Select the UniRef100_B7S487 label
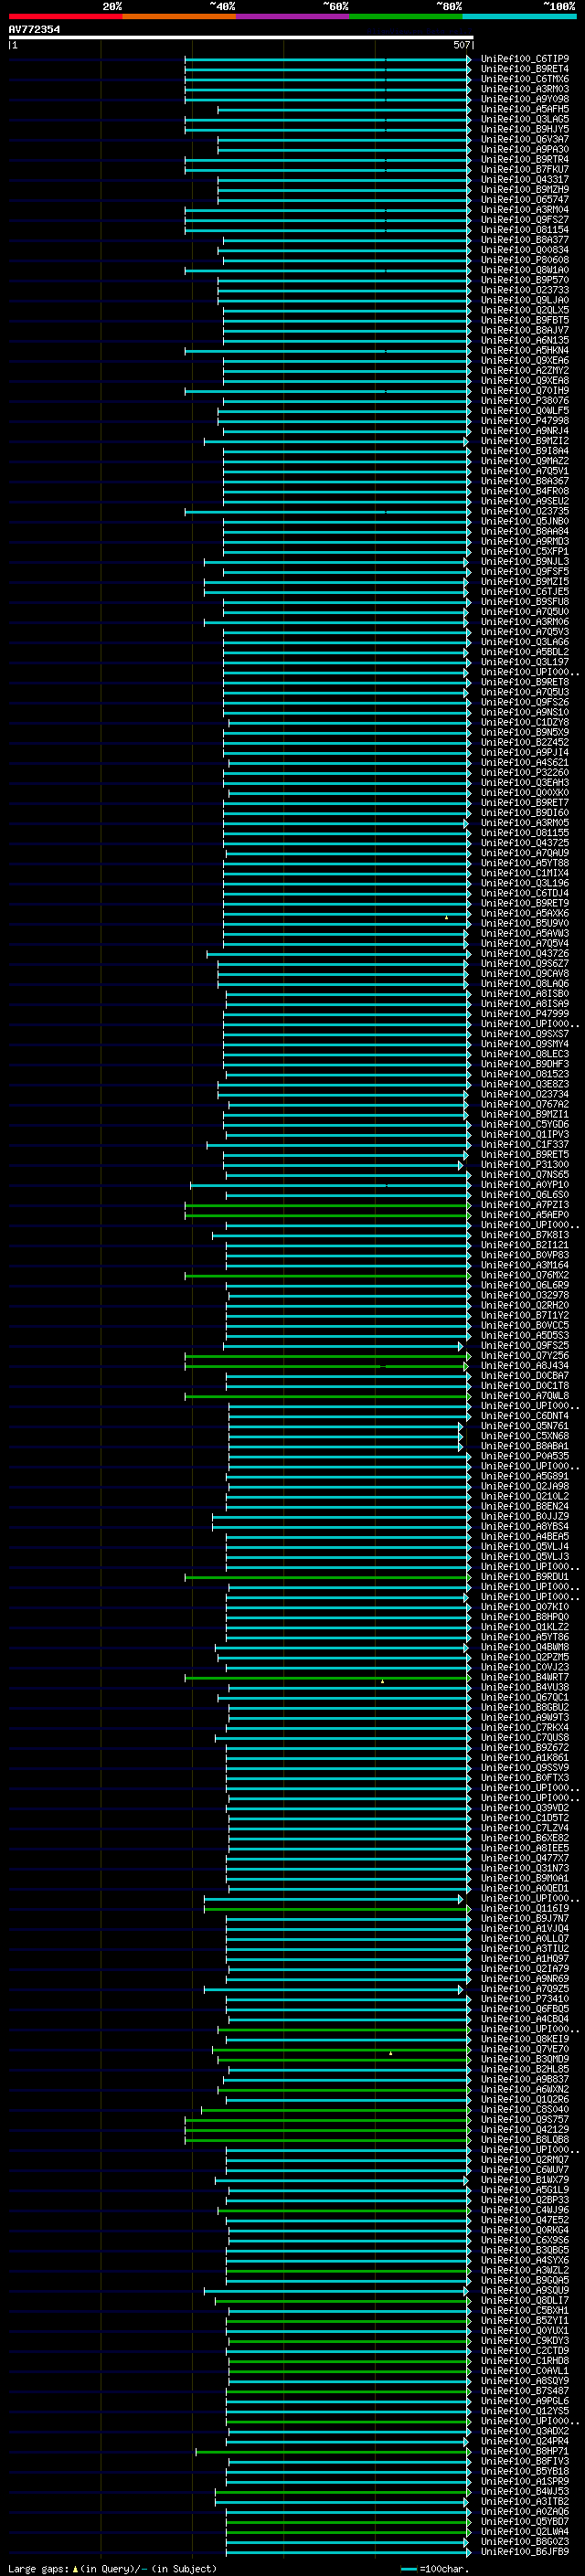This screenshot has height=2576, width=585. [x=524, y=2390]
